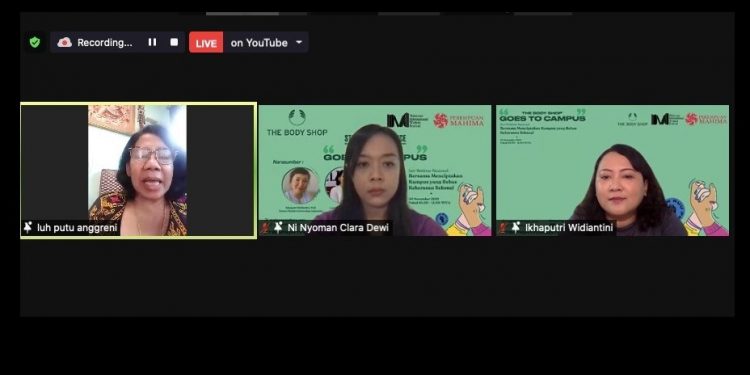Click the 'Ni Nyoman Clara Dewi' name label
This screenshot has width=750, height=375.
pyautogui.click(x=338, y=228)
